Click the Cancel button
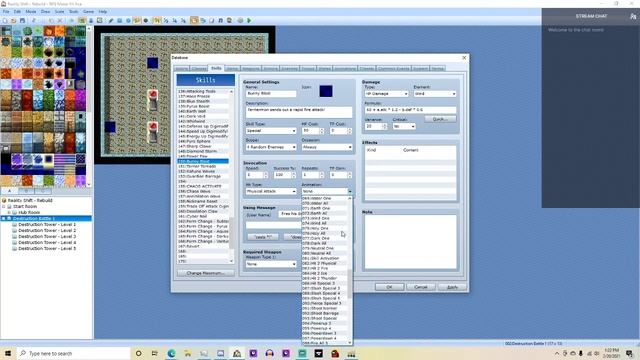640x360 pixels. click(420, 287)
